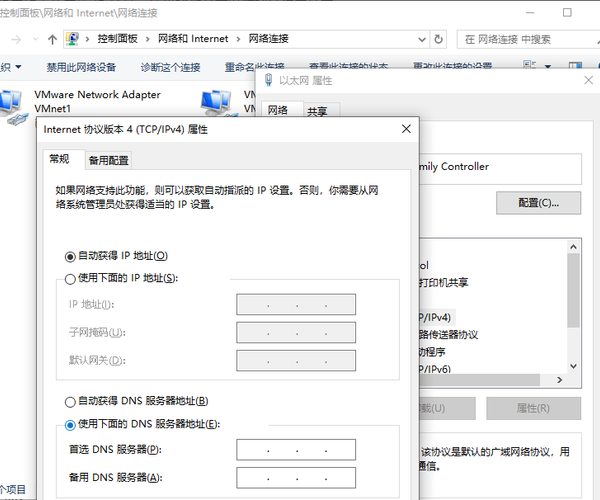Image resolution: width=600 pixels, height=500 pixels.
Task: Open the address bar history dropdown
Action: pos(422,39)
